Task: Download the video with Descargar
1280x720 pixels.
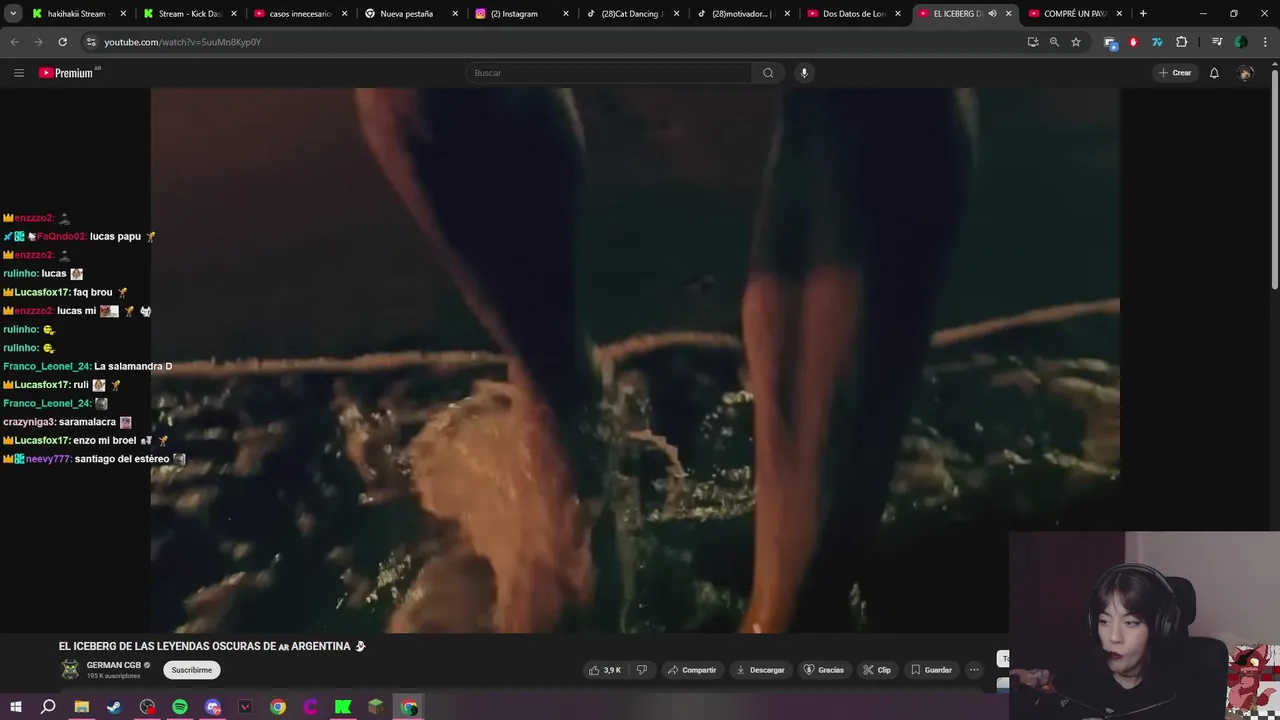Action: [x=760, y=670]
